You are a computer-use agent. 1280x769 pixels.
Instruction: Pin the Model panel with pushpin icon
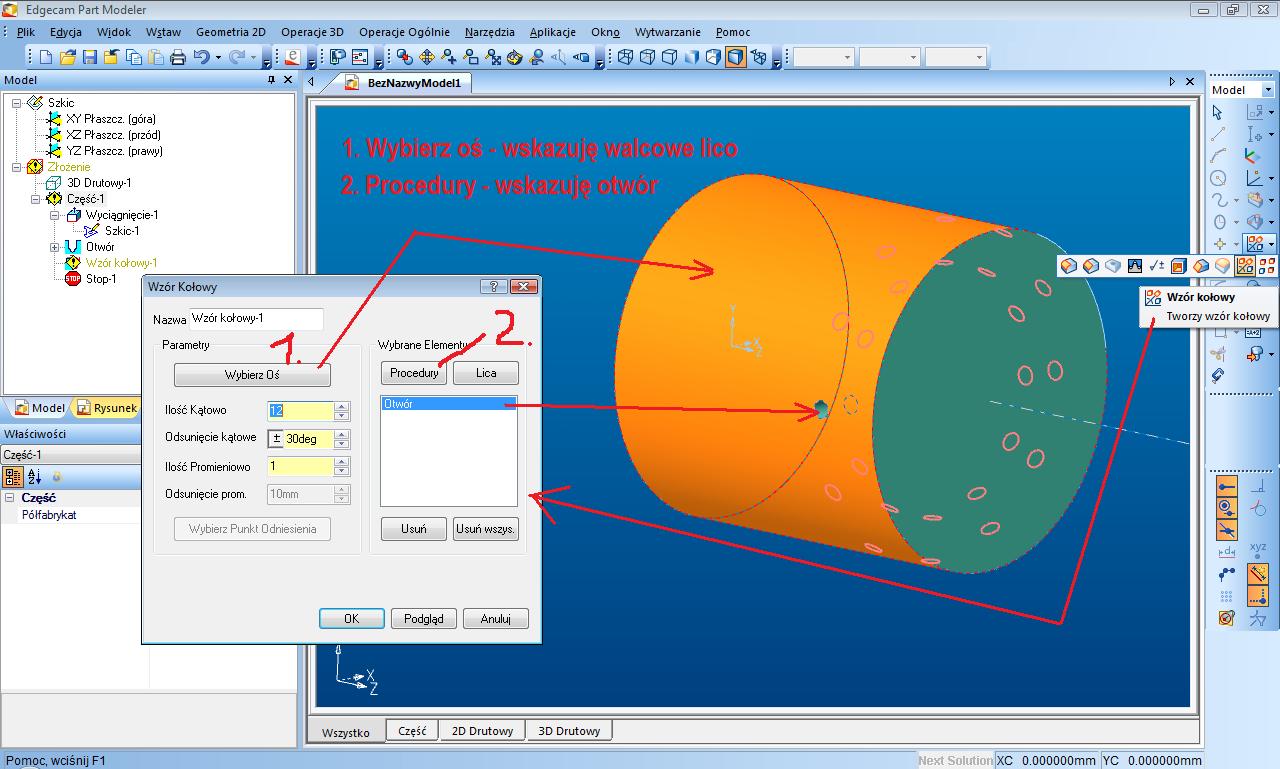(x=271, y=80)
